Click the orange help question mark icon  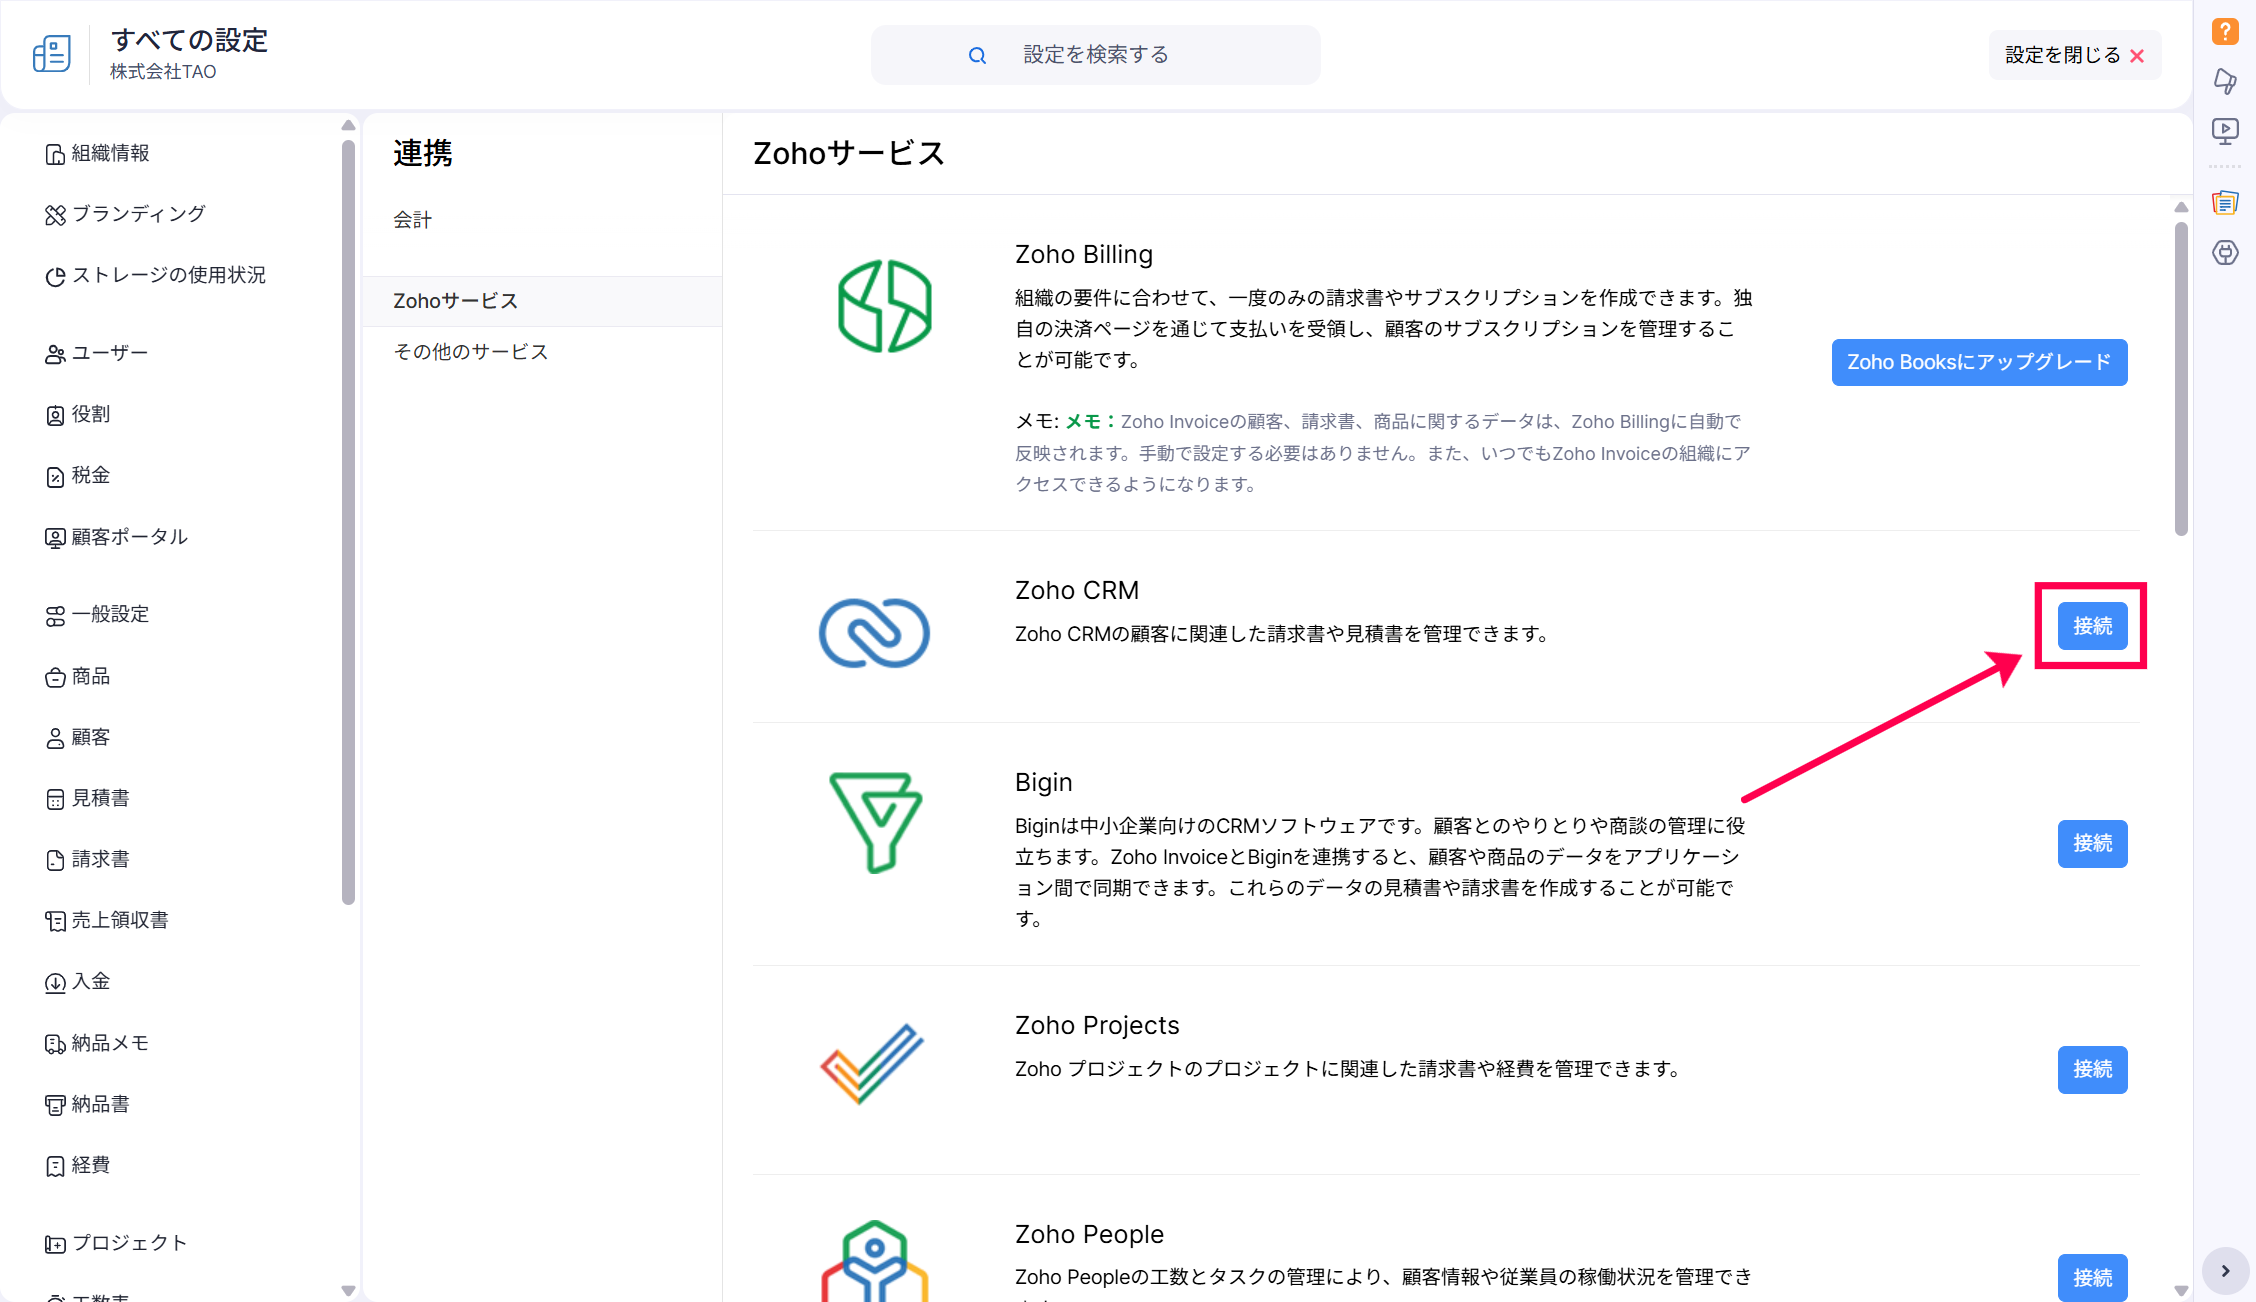click(2224, 31)
